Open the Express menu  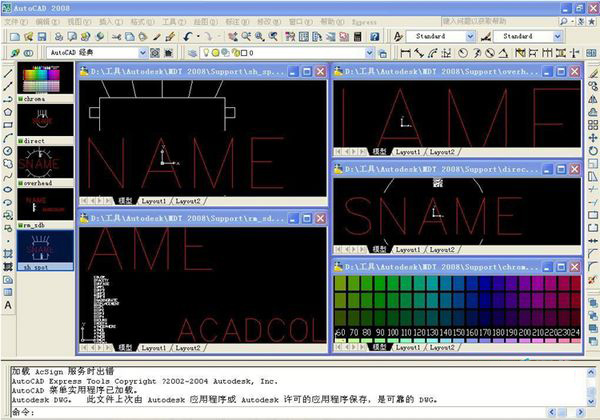(x=364, y=22)
